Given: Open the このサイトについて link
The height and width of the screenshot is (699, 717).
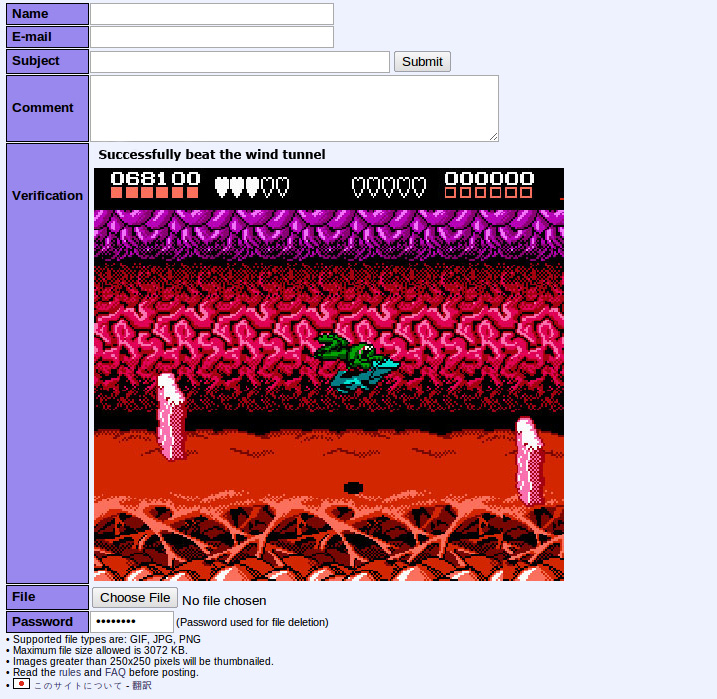Looking at the screenshot, I should click(x=78, y=686).
